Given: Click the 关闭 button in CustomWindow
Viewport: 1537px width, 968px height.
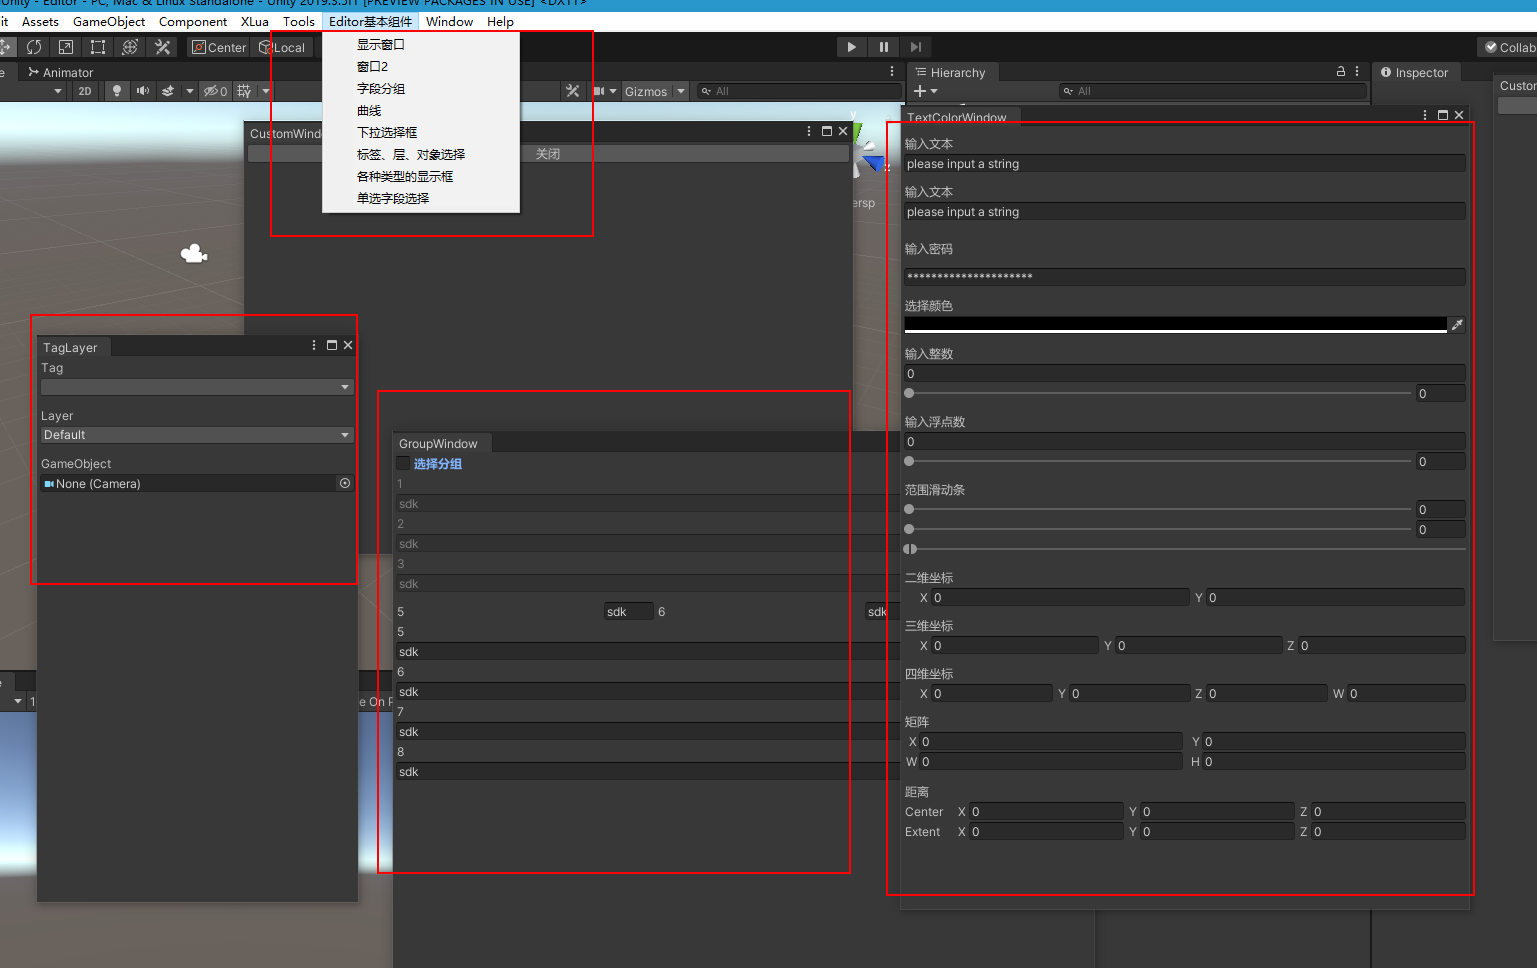Looking at the screenshot, I should click(x=548, y=154).
